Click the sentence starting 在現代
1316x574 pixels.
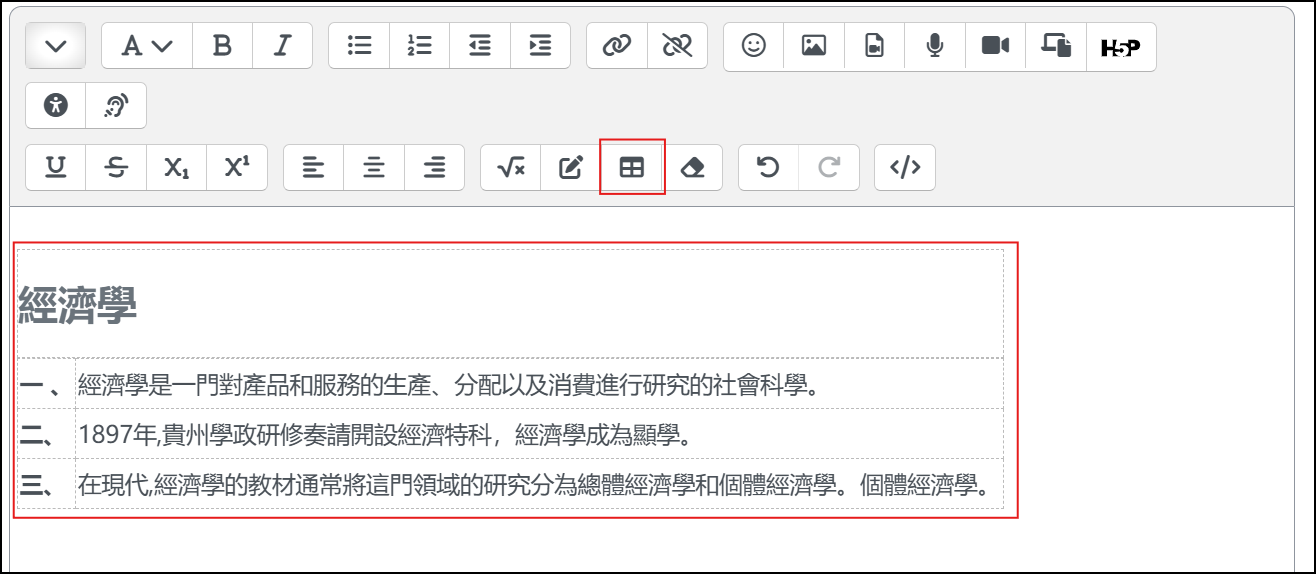pyautogui.click(x=534, y=485)
